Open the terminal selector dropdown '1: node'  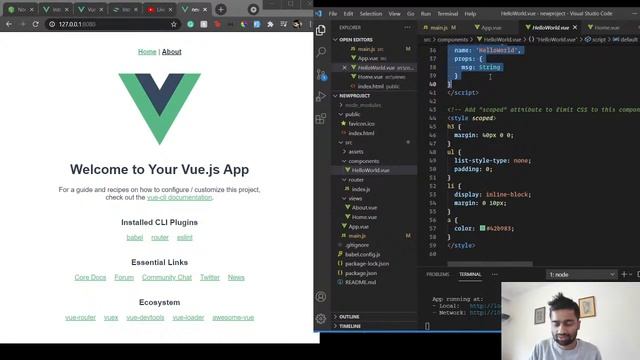click(x=582, y=275)
